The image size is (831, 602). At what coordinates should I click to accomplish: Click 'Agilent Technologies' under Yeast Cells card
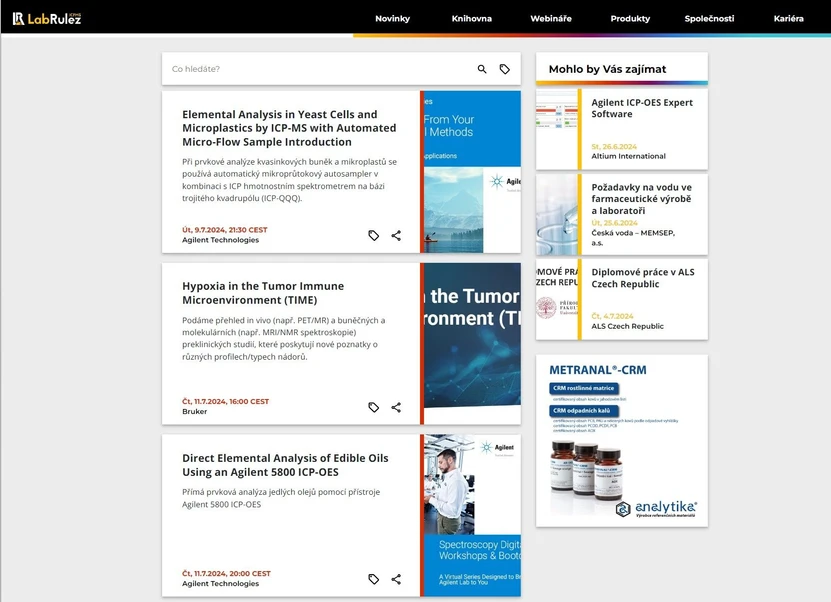click(220, 240)
